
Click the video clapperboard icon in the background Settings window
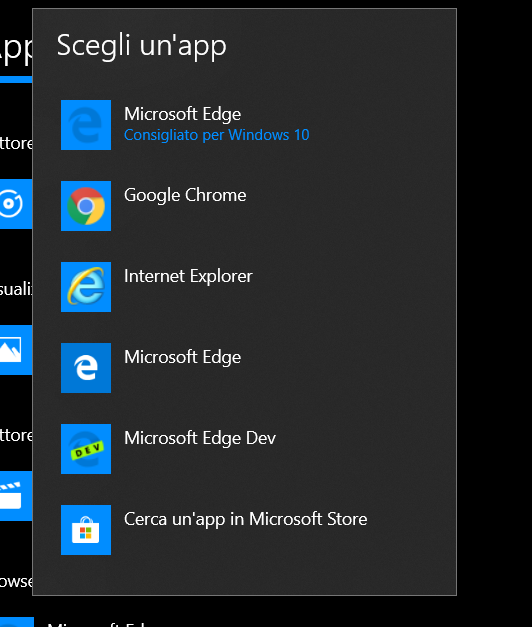(16, 496)
